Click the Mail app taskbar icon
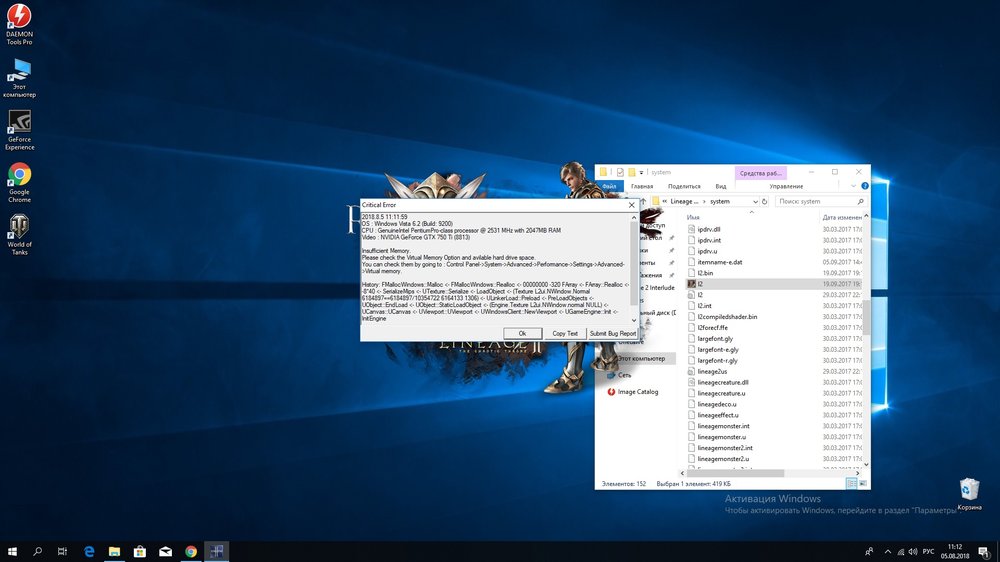The height and width of the screenshot is (562, 1000). click(166, 551)
